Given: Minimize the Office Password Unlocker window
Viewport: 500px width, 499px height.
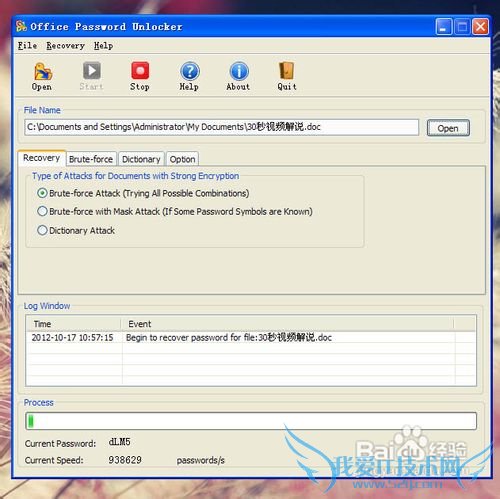Looking at the screenshot, I should (x=443, y=27).
